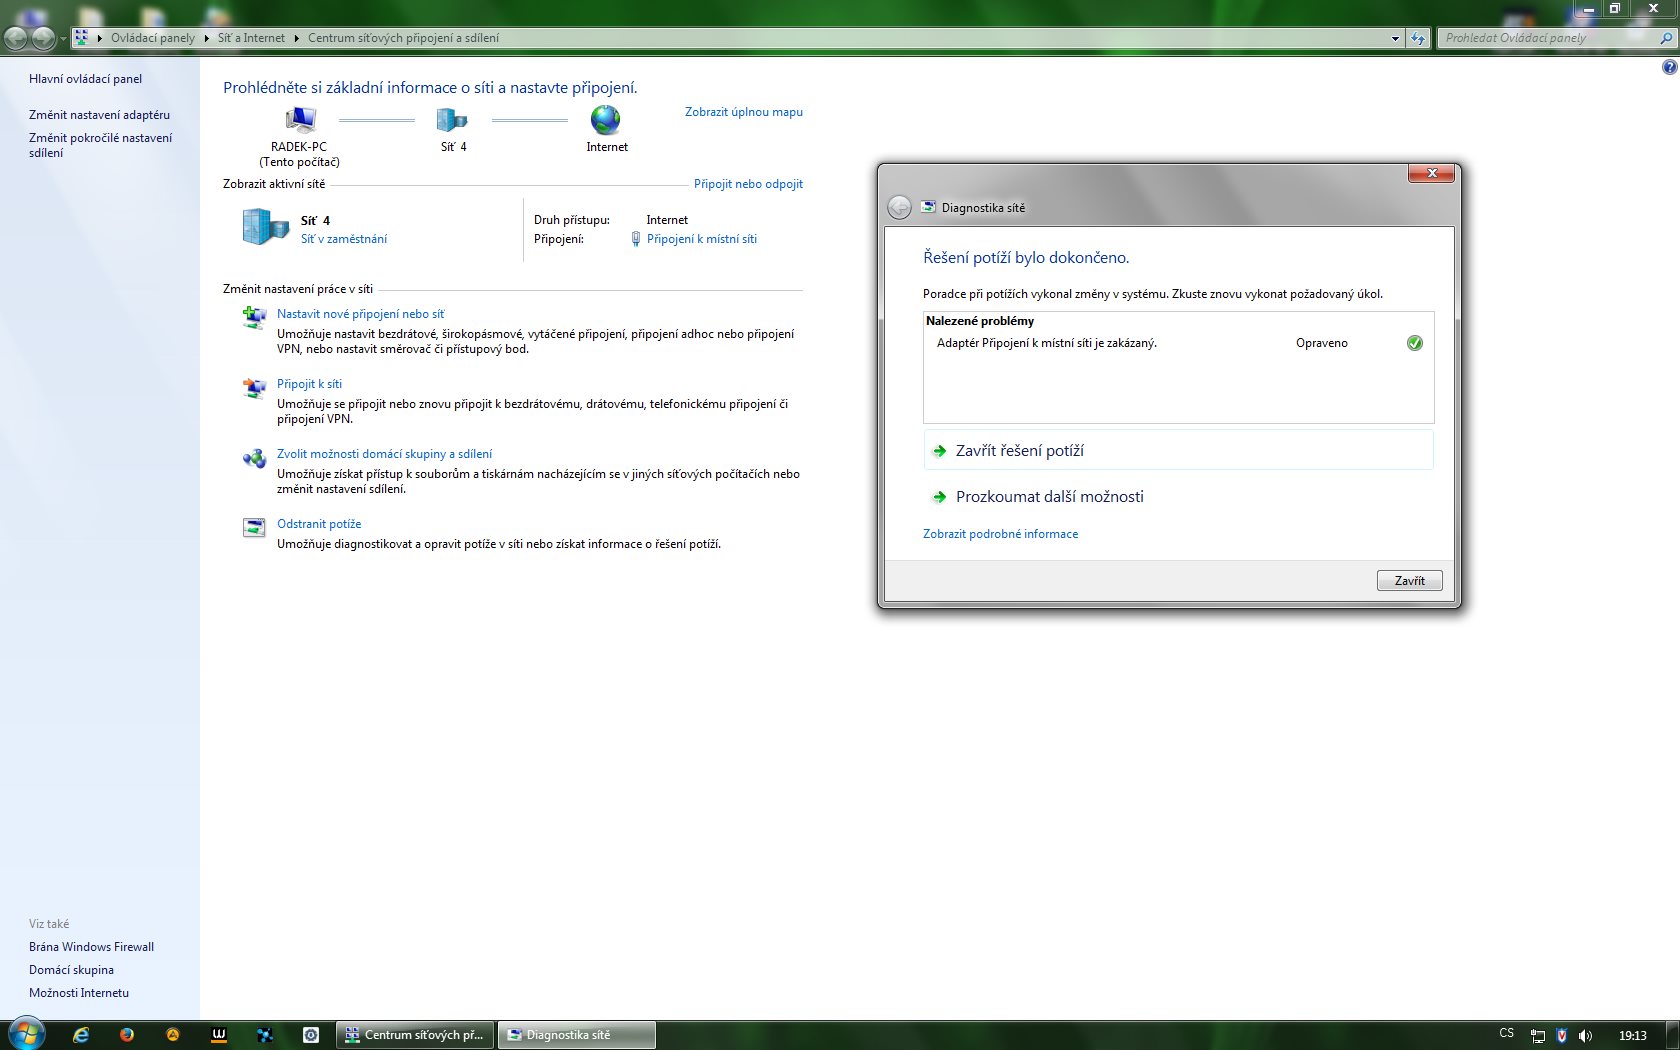The height and width of the screenshot is (1050, 1680).
Task: Click the CS language indicator
Action: click(x=1507, y=1033)
